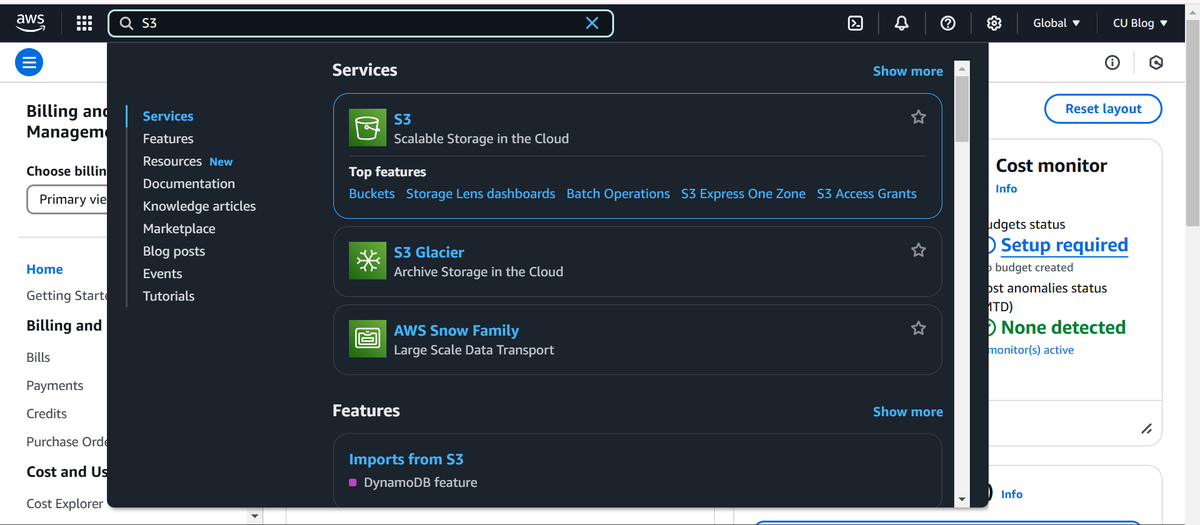Open the S3 Glacier service link
Image resolution: width=1200 pixels, height=525 pixels.
(x=429, y=252)
